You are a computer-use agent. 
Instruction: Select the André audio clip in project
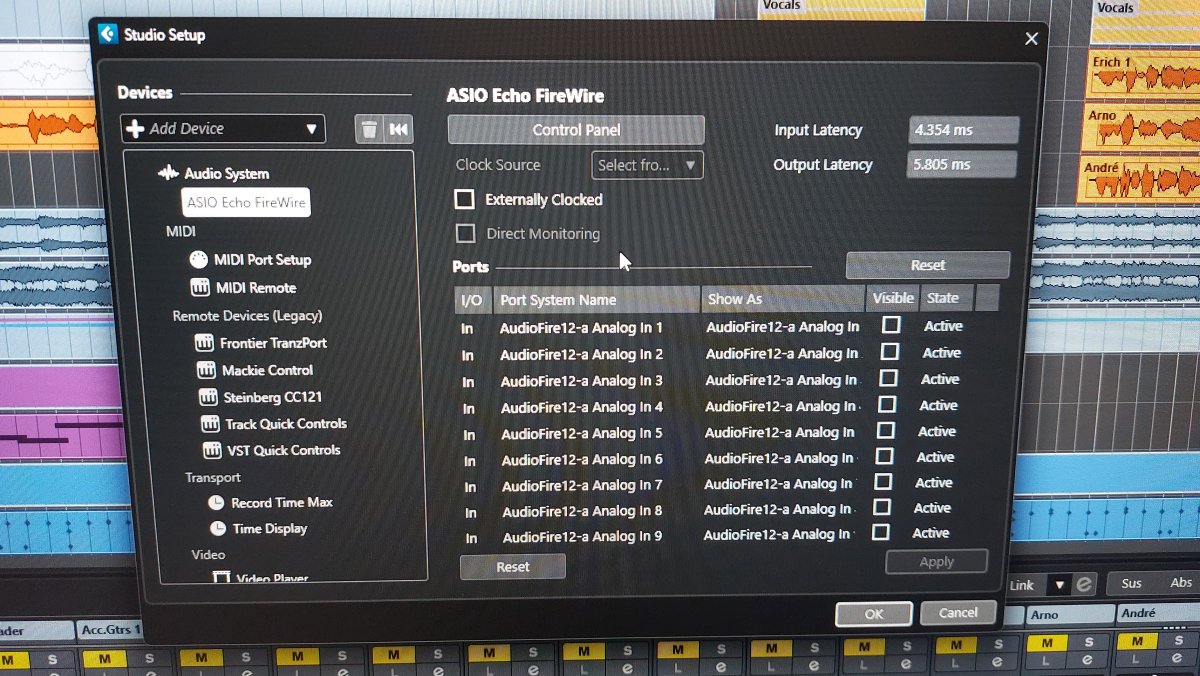tap(1141, 179)
